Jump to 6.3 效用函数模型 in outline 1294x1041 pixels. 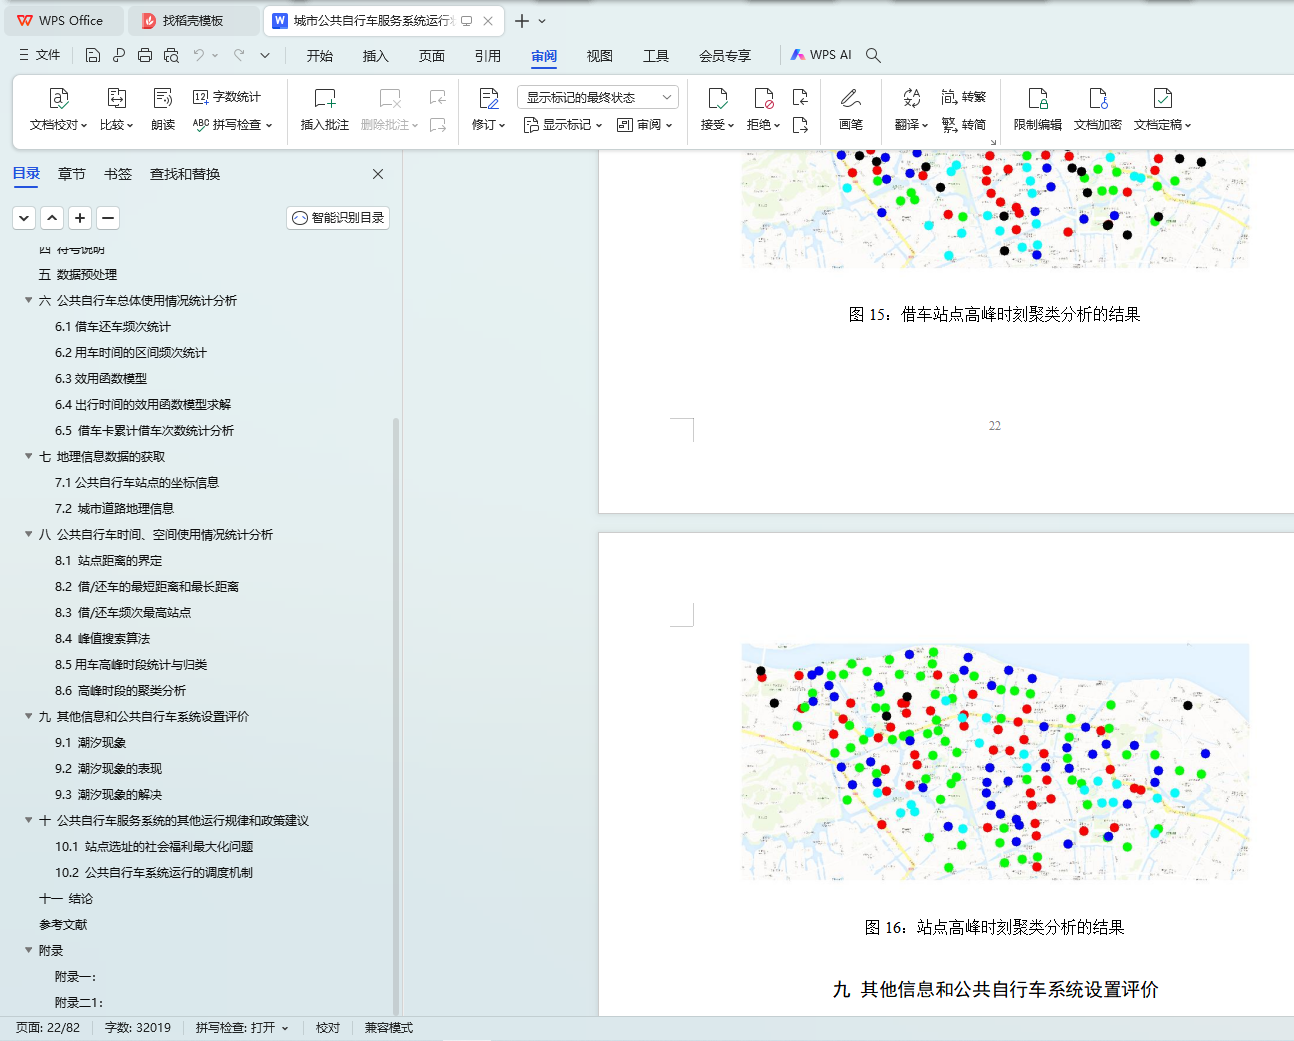(x=101, y=378)
